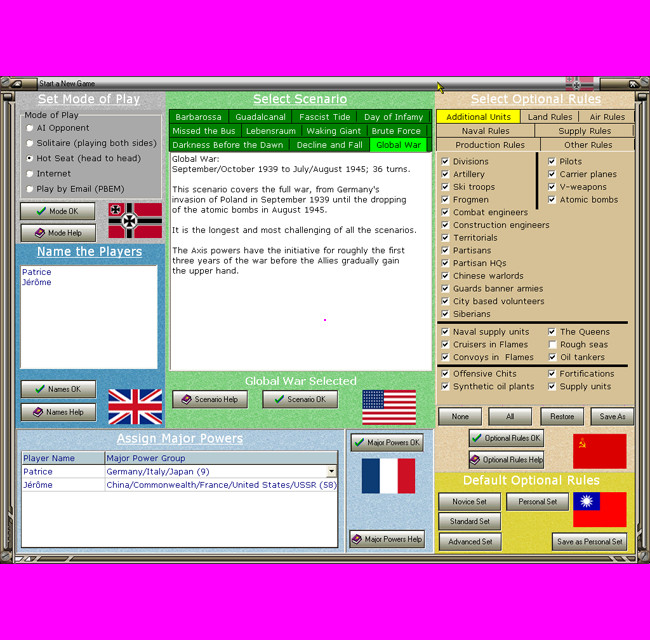Select Solitaire playing both sides
The width and height of the screenshot is (650, 640).
tap(30, 143)
